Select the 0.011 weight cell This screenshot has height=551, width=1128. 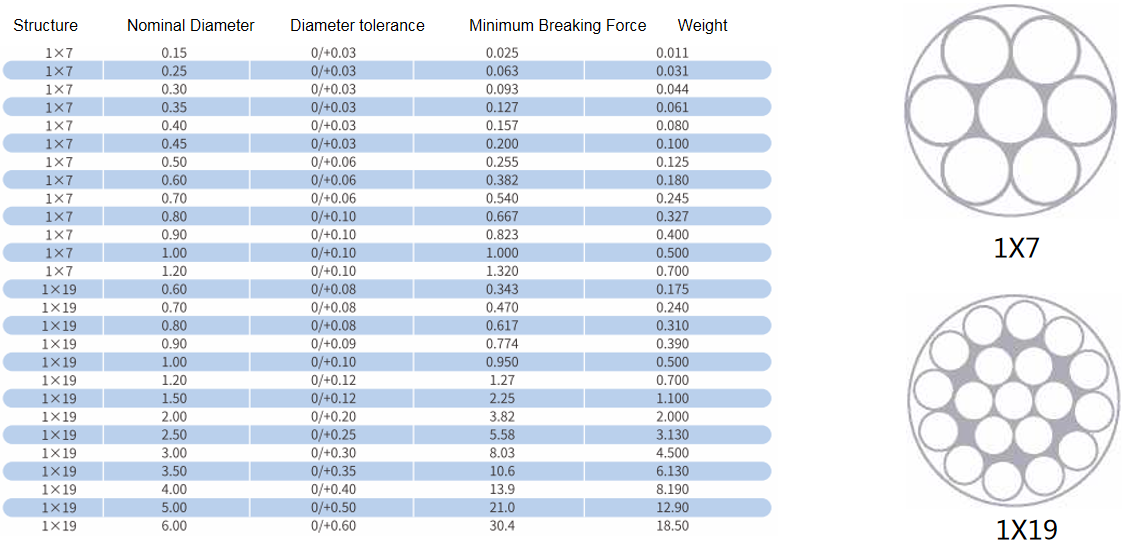tap(673, 53)
